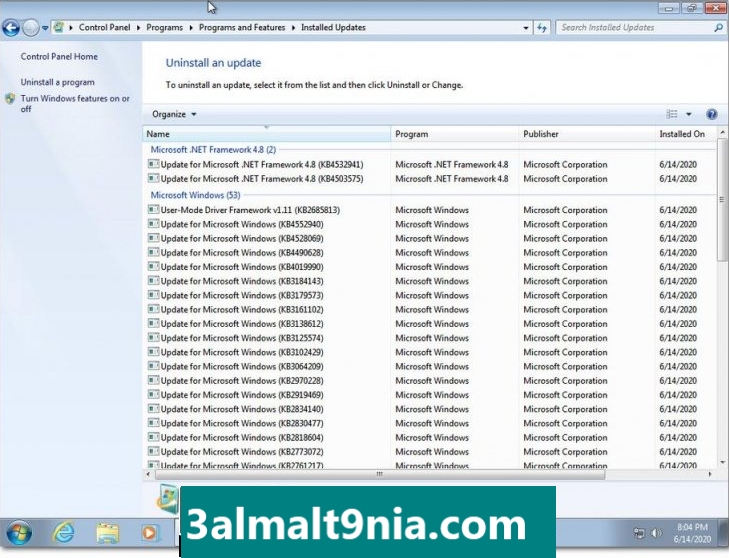Click the Control Panel icon in address bar
The height and width of the screenshot is (558, 729).
pos(59,27)
